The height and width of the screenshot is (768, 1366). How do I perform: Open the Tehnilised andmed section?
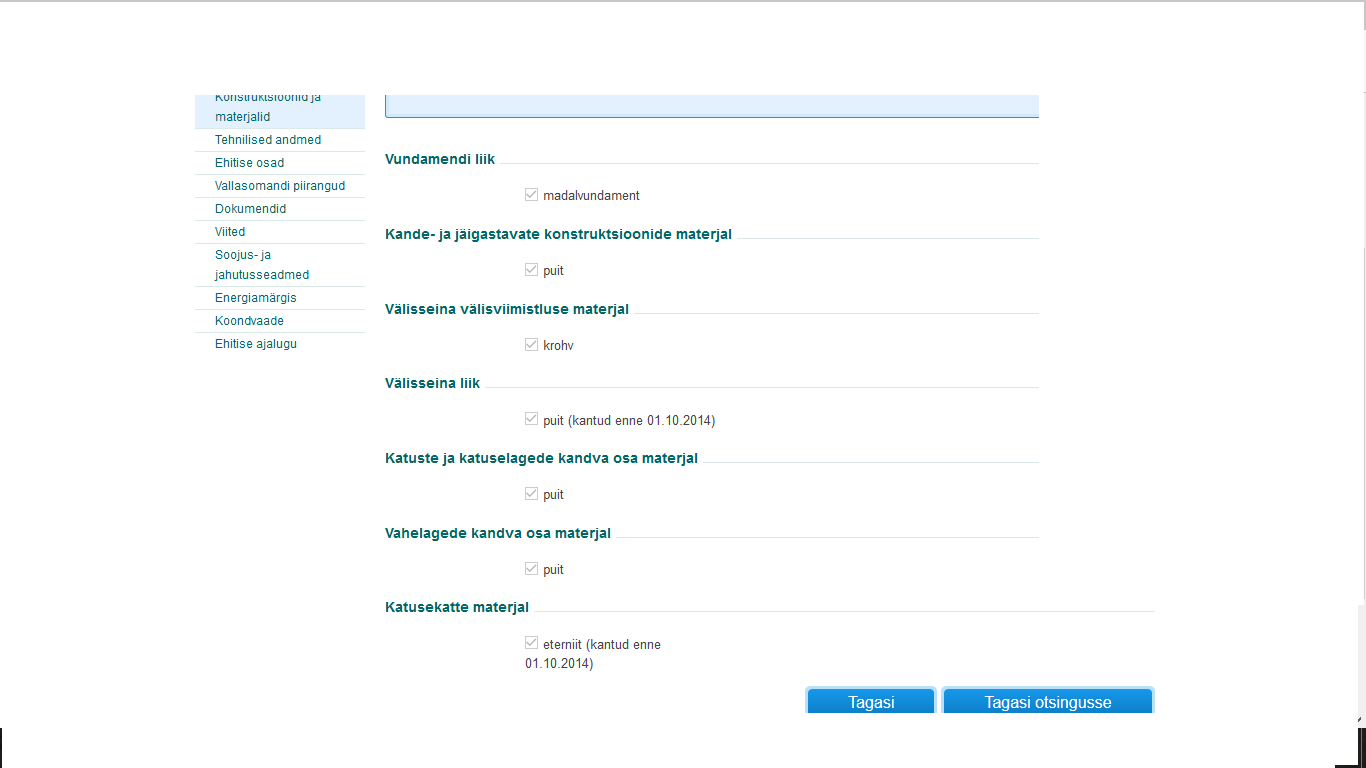tap(268, 140)
